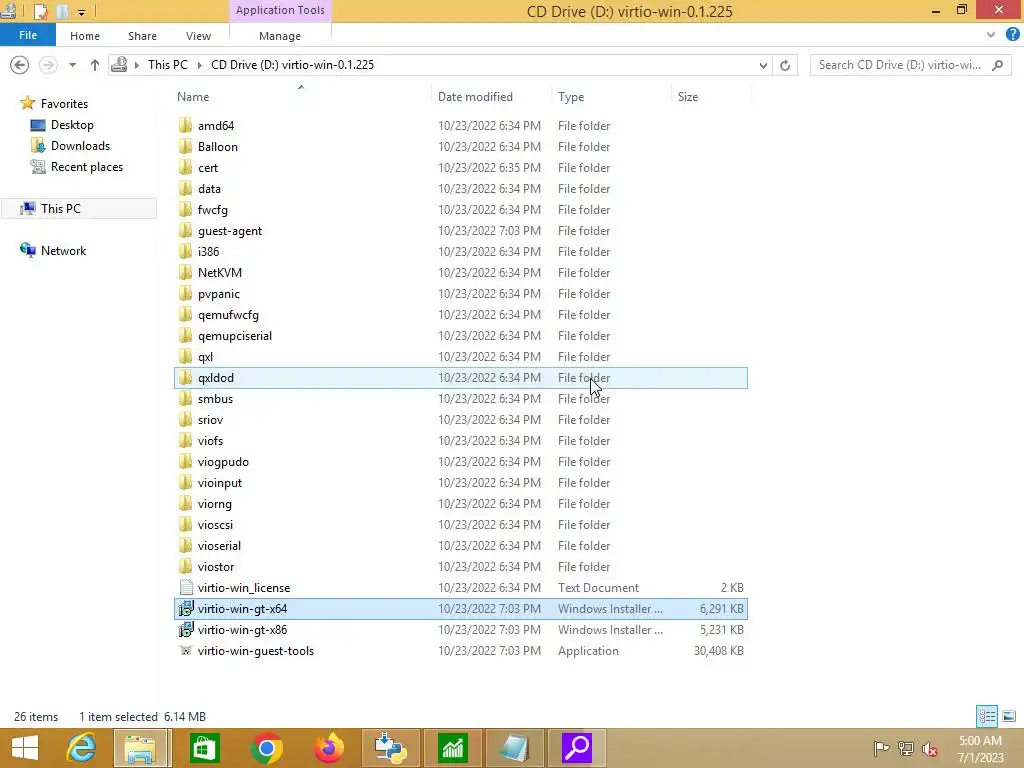The width and height of the screenshot is (1024, 768).
Task: Click This PC in address breadcrumb
Action: [168, 65]
